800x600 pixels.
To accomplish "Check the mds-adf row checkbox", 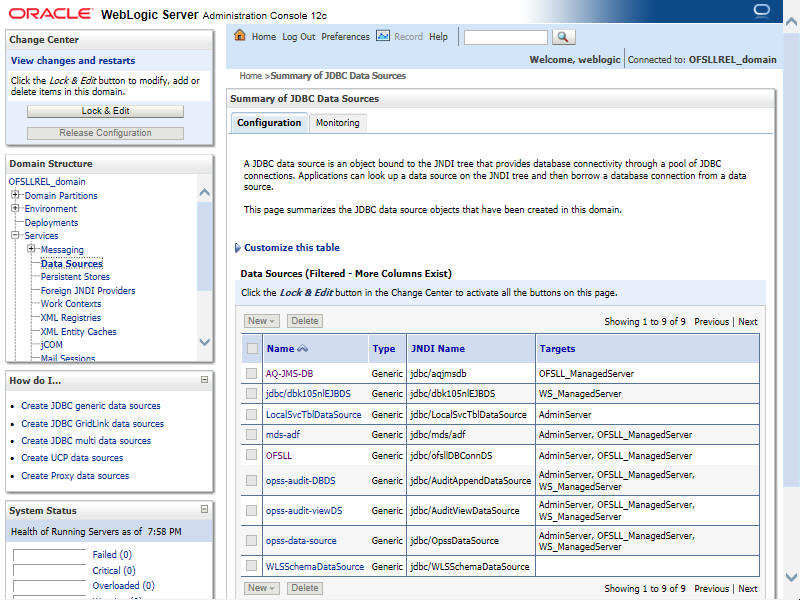I will [x=252, y=434].
